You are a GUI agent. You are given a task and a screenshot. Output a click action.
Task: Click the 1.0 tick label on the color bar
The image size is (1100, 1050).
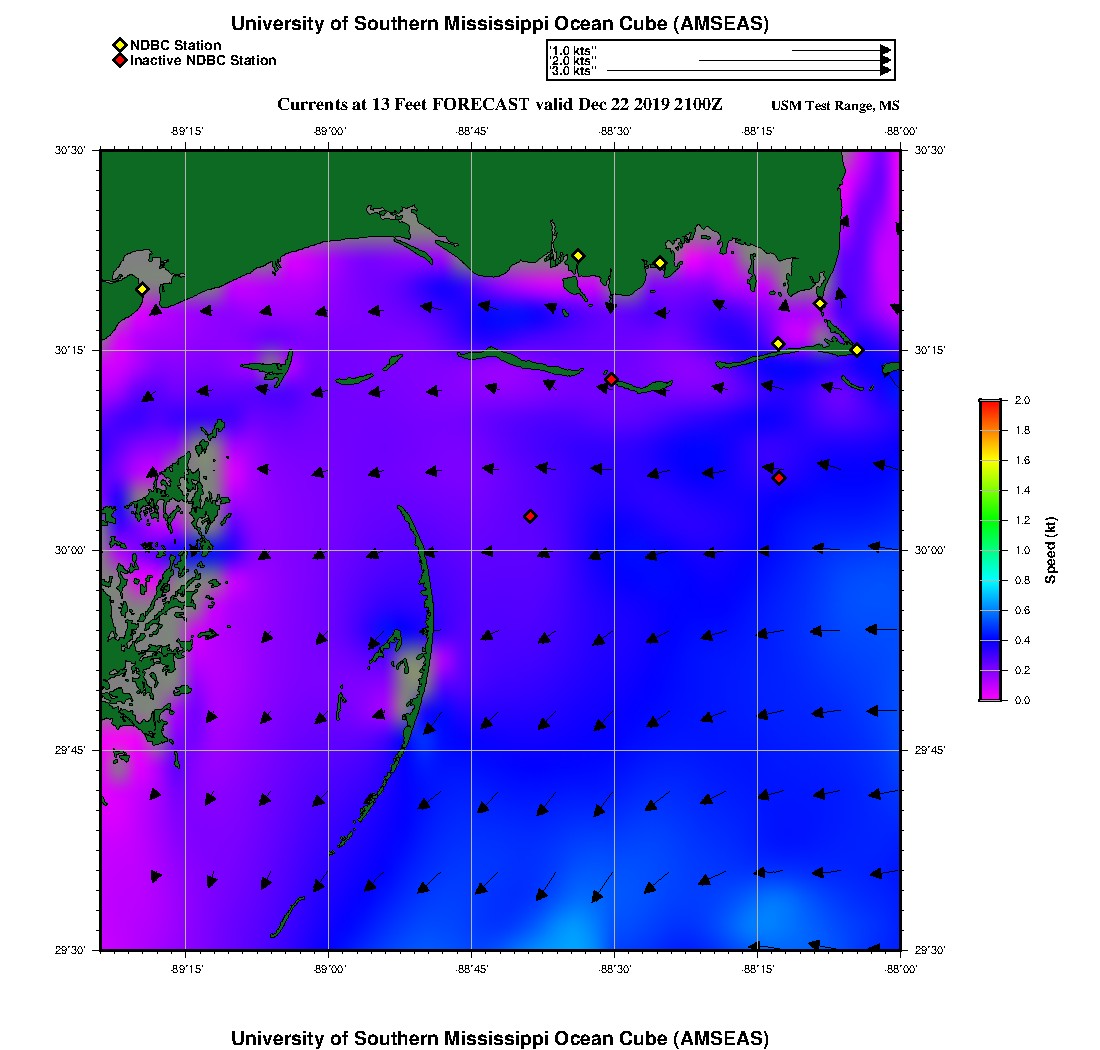coord(1022,550)
